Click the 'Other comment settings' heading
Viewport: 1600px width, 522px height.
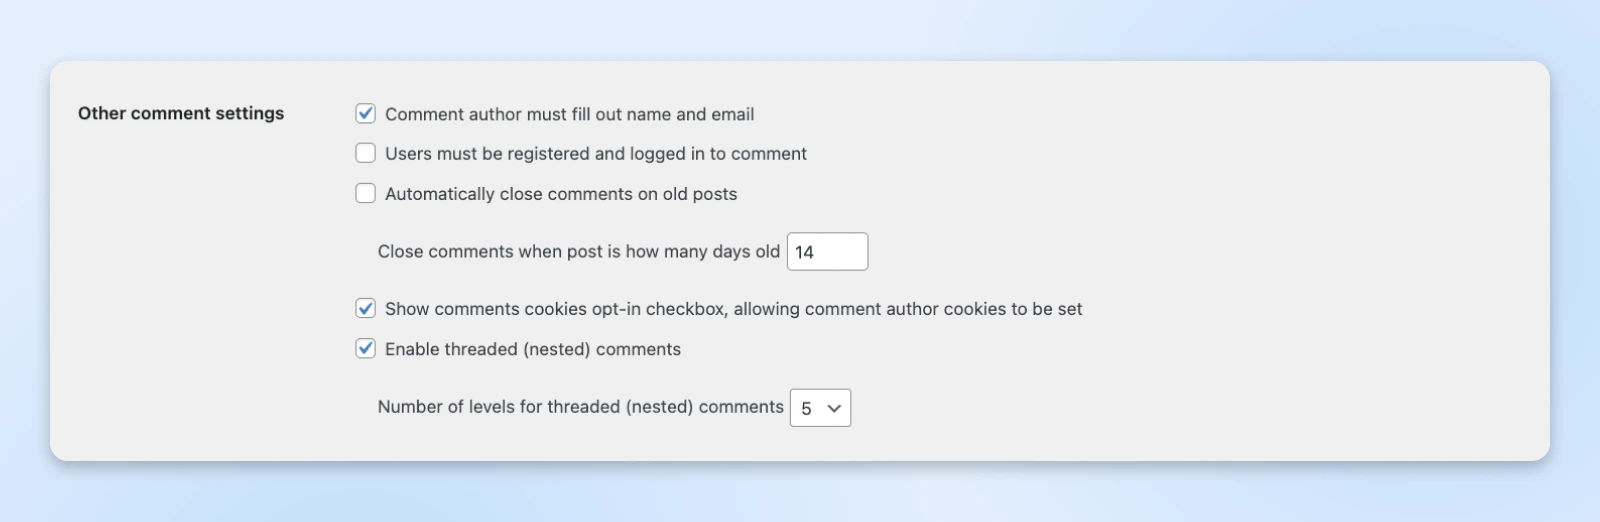pos(181,113)
